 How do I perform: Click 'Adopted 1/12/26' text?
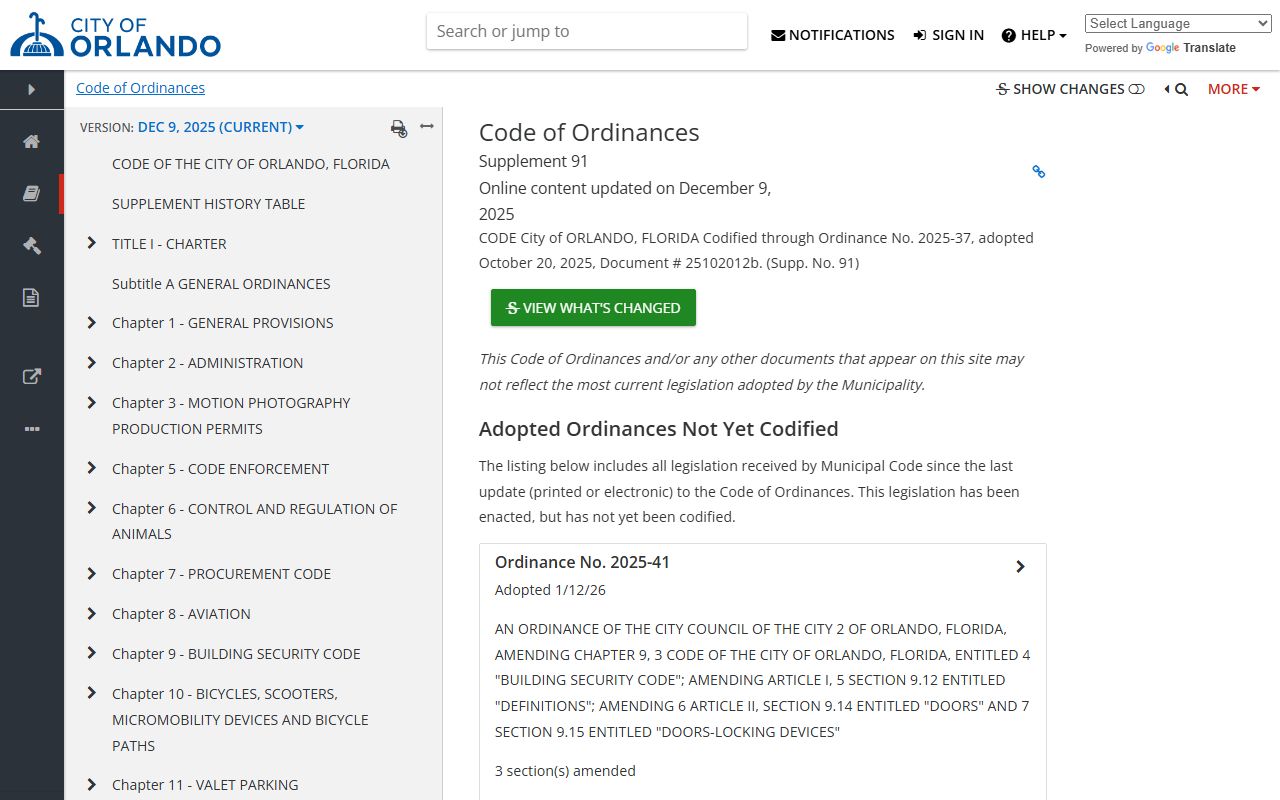coord(550,590)
